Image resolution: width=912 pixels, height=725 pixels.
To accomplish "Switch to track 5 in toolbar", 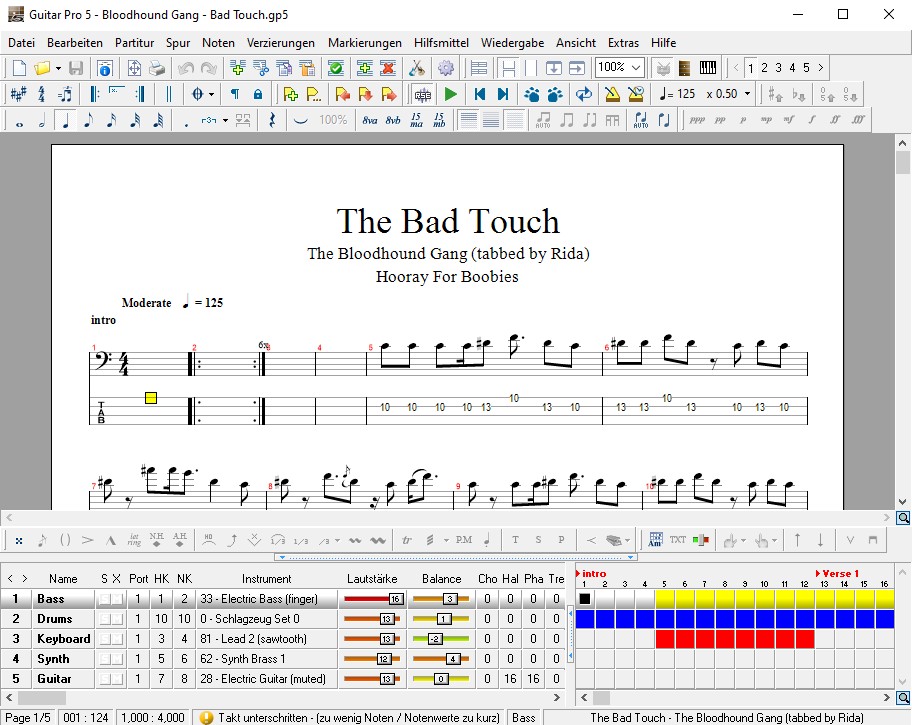I will click(806, 68).
